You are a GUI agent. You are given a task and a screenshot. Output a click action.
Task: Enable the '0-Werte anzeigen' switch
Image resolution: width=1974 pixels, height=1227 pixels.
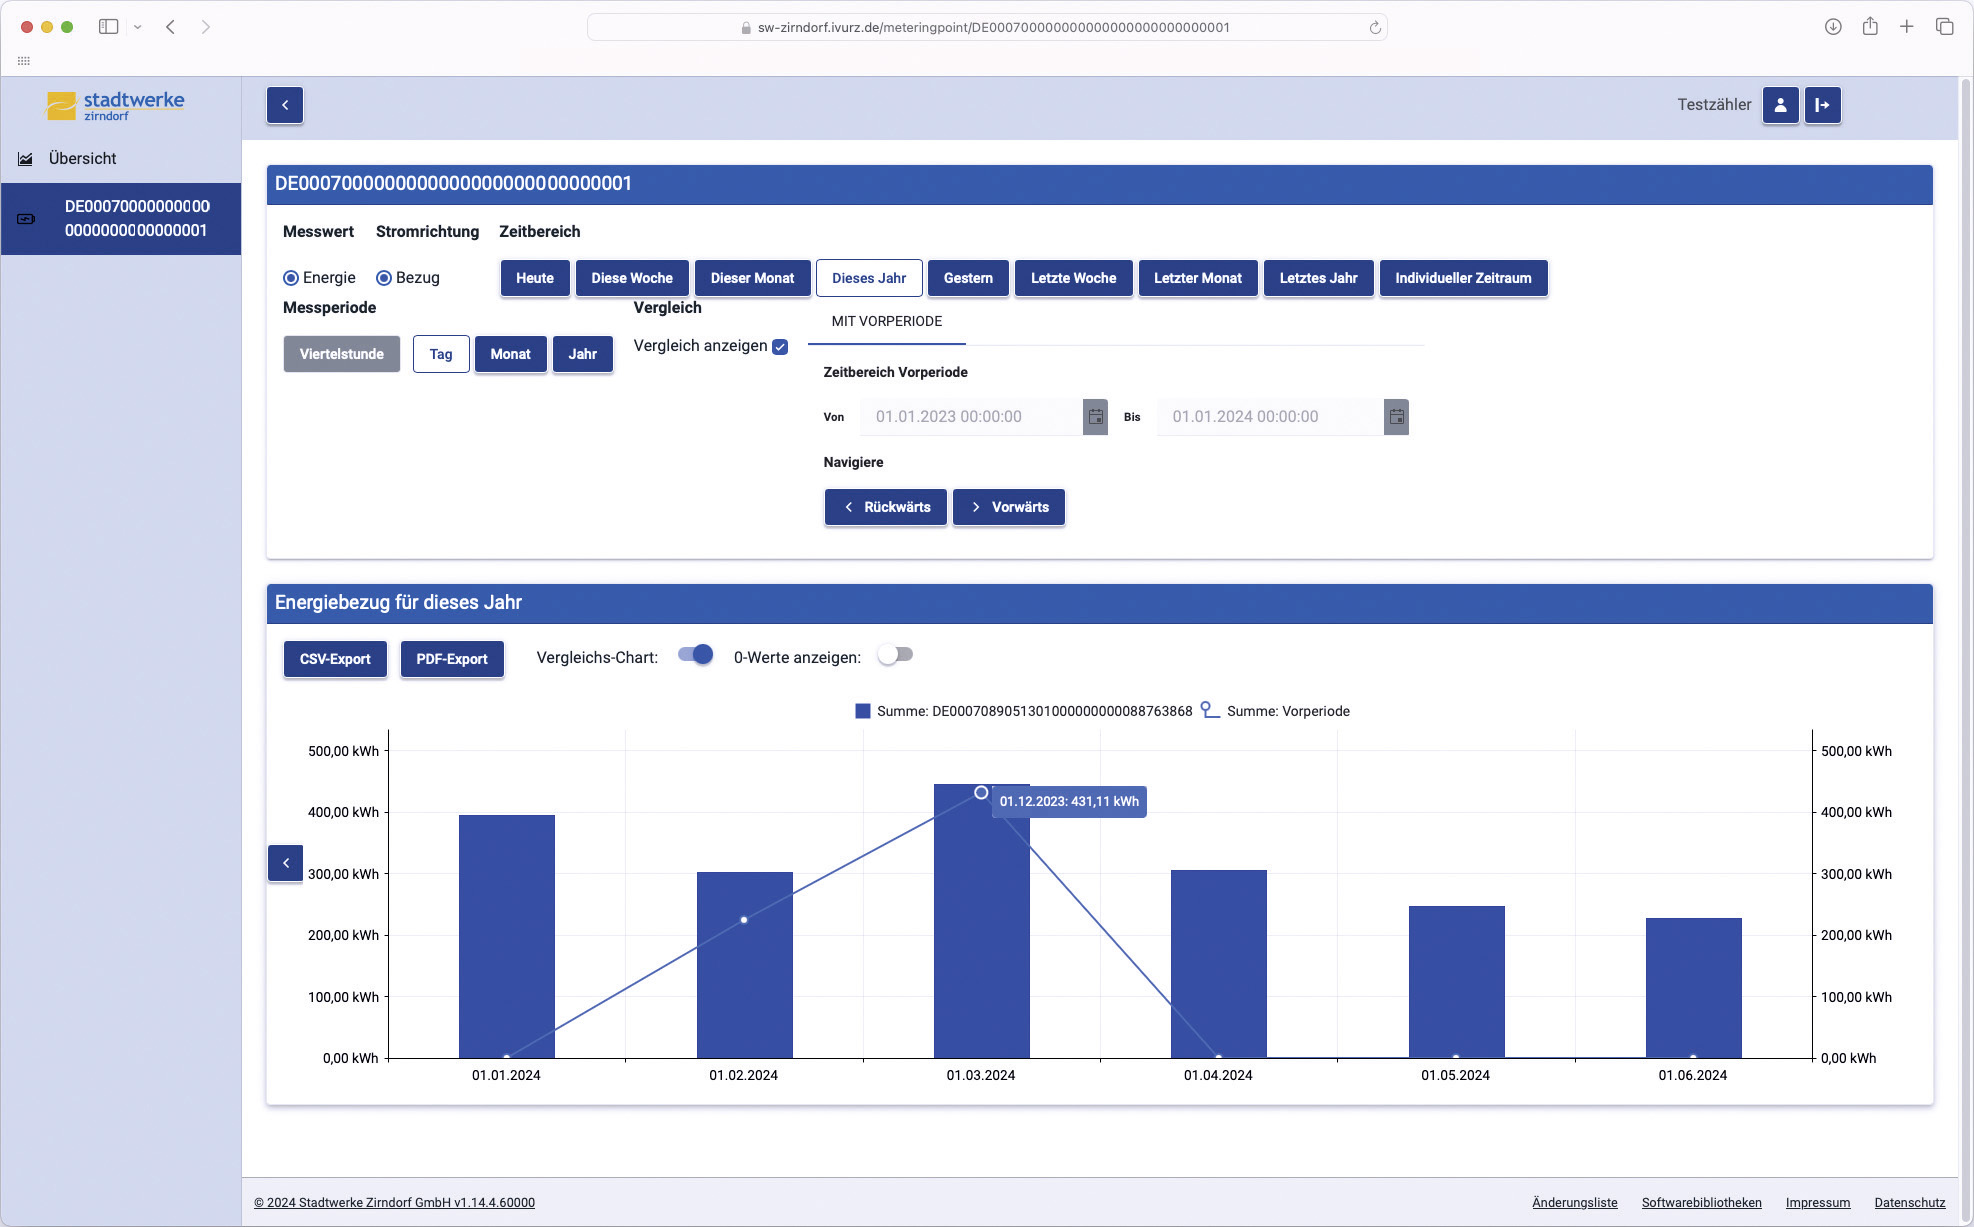click(895, 655)
